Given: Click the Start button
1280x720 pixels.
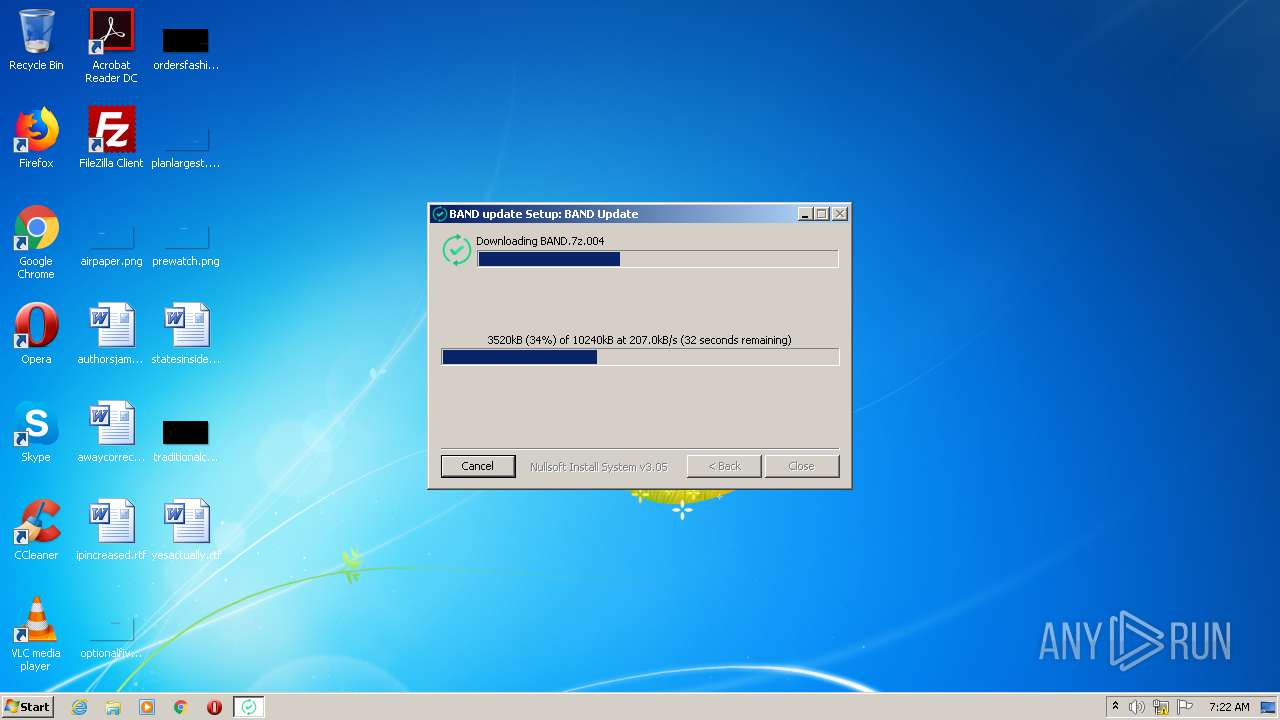Looking at the screenshot, I should (x=27, y=707).
